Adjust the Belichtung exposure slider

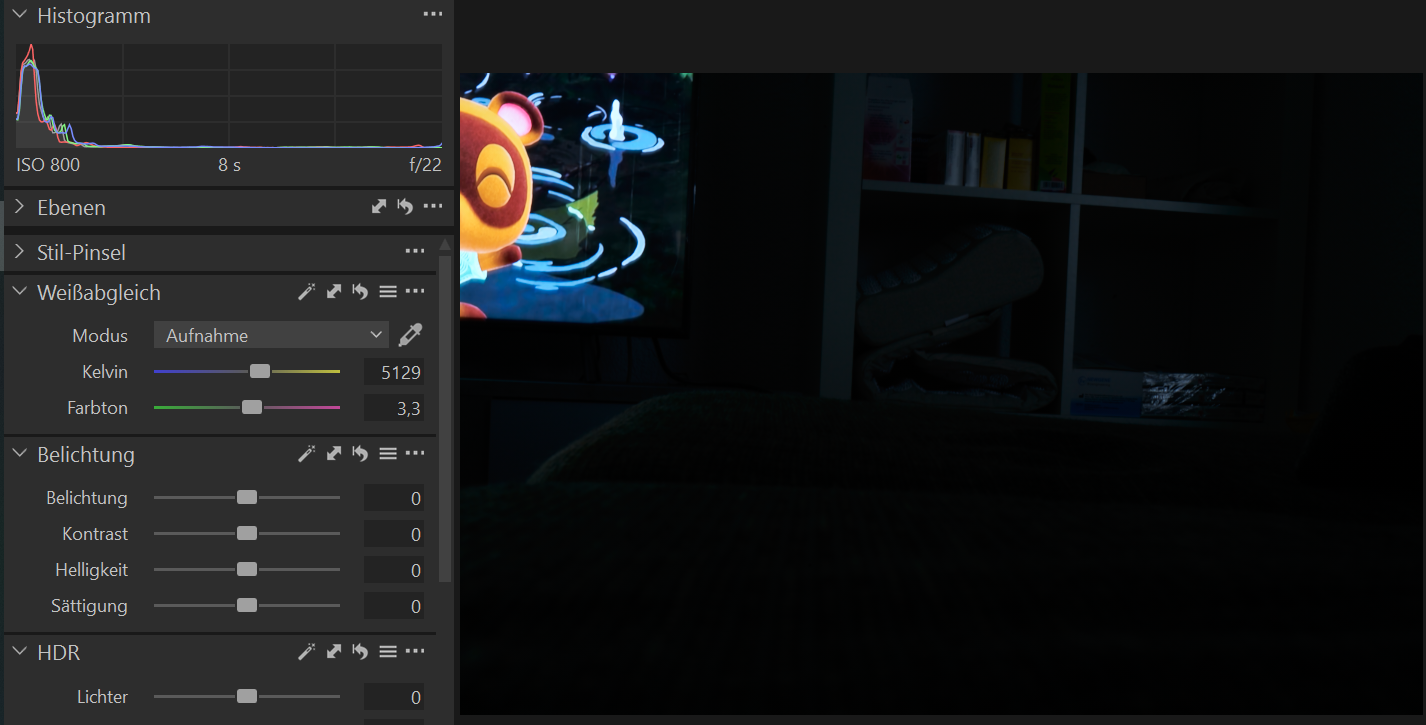tap(247, 497)
